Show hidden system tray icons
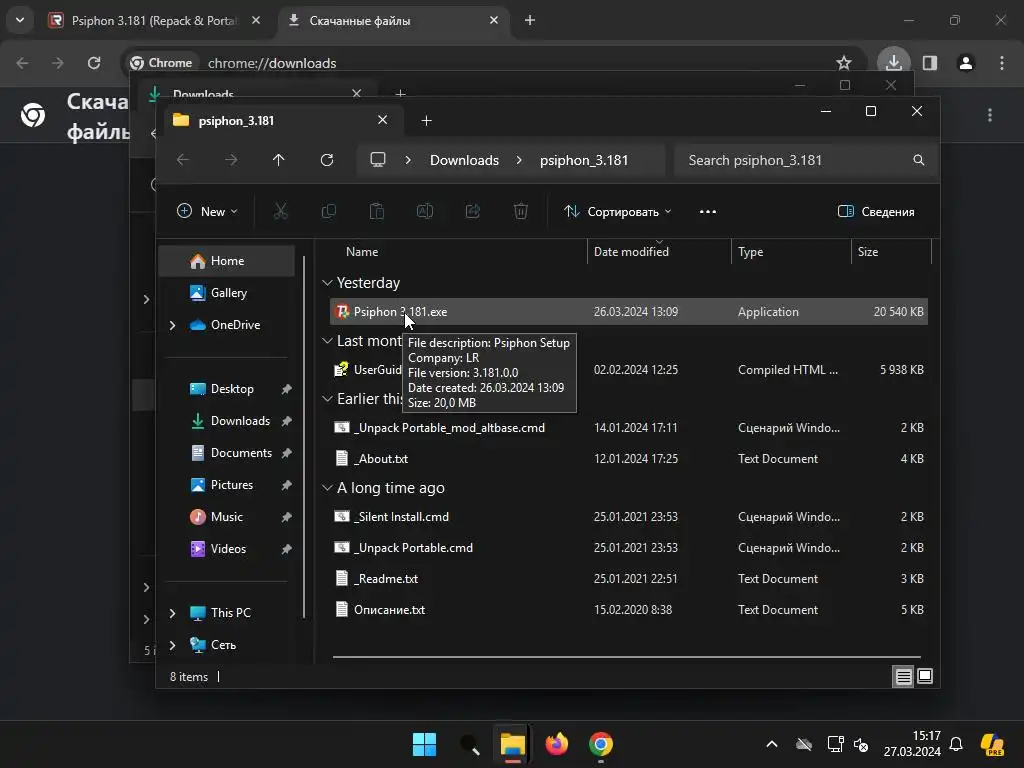The height and width of the screenshot is (768, 1024). click(772, 744)
